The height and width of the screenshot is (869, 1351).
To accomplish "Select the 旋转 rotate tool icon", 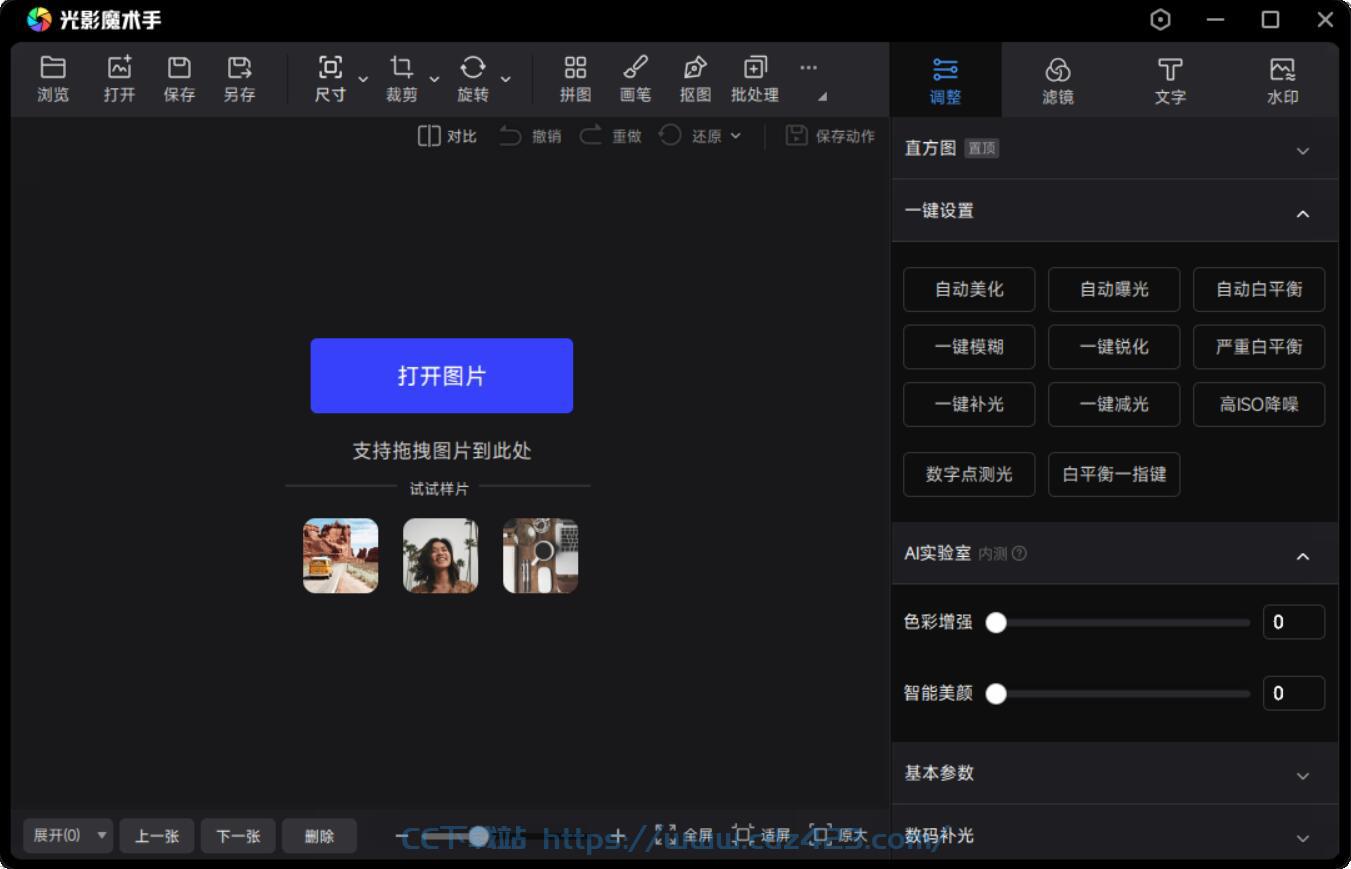I will [472, 67].
